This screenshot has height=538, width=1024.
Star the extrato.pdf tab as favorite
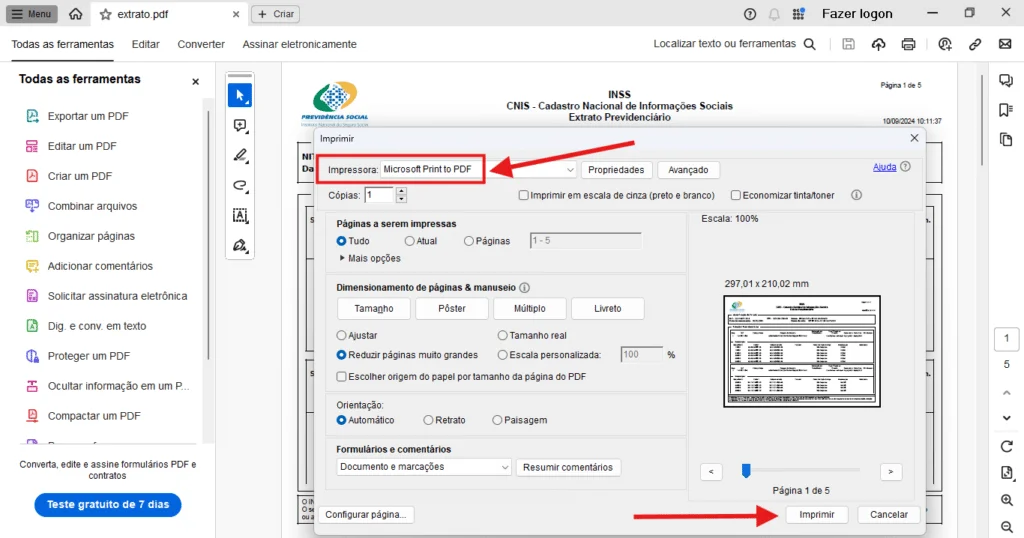point(105,14)
